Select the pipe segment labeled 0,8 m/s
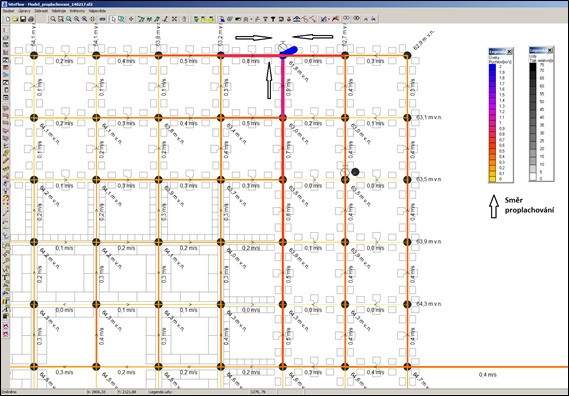 pos(251,56)
